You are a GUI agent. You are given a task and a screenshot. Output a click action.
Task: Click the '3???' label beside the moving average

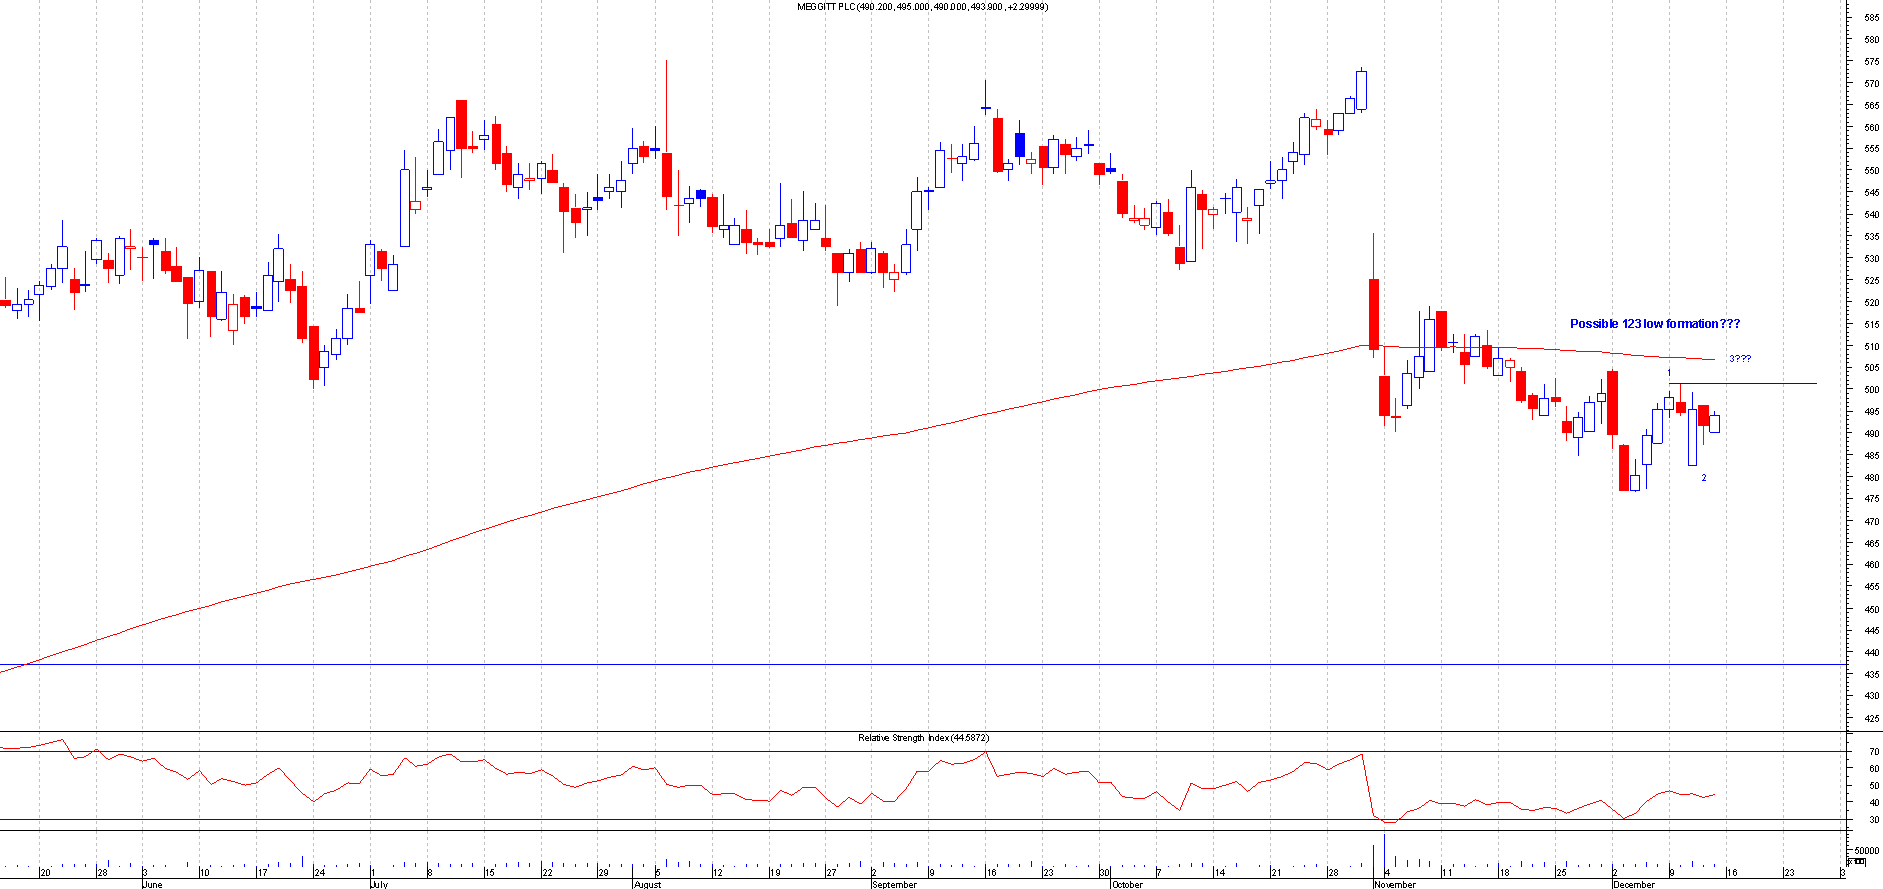pos(1739,359)
